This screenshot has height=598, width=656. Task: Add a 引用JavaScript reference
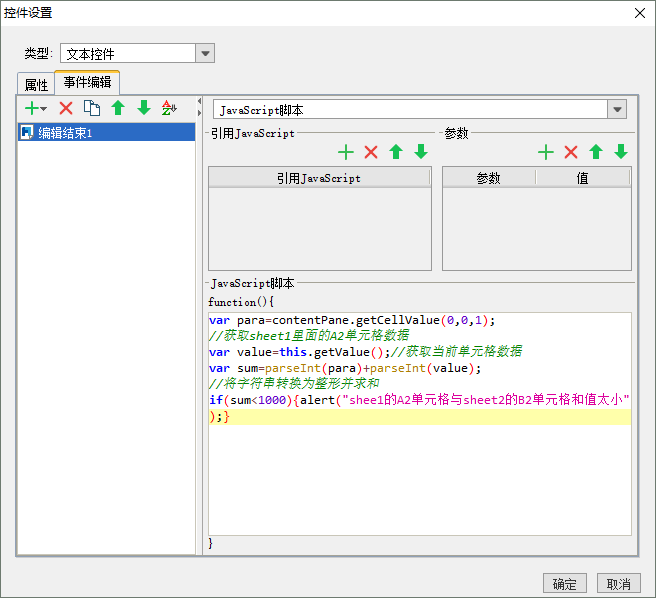346,152
